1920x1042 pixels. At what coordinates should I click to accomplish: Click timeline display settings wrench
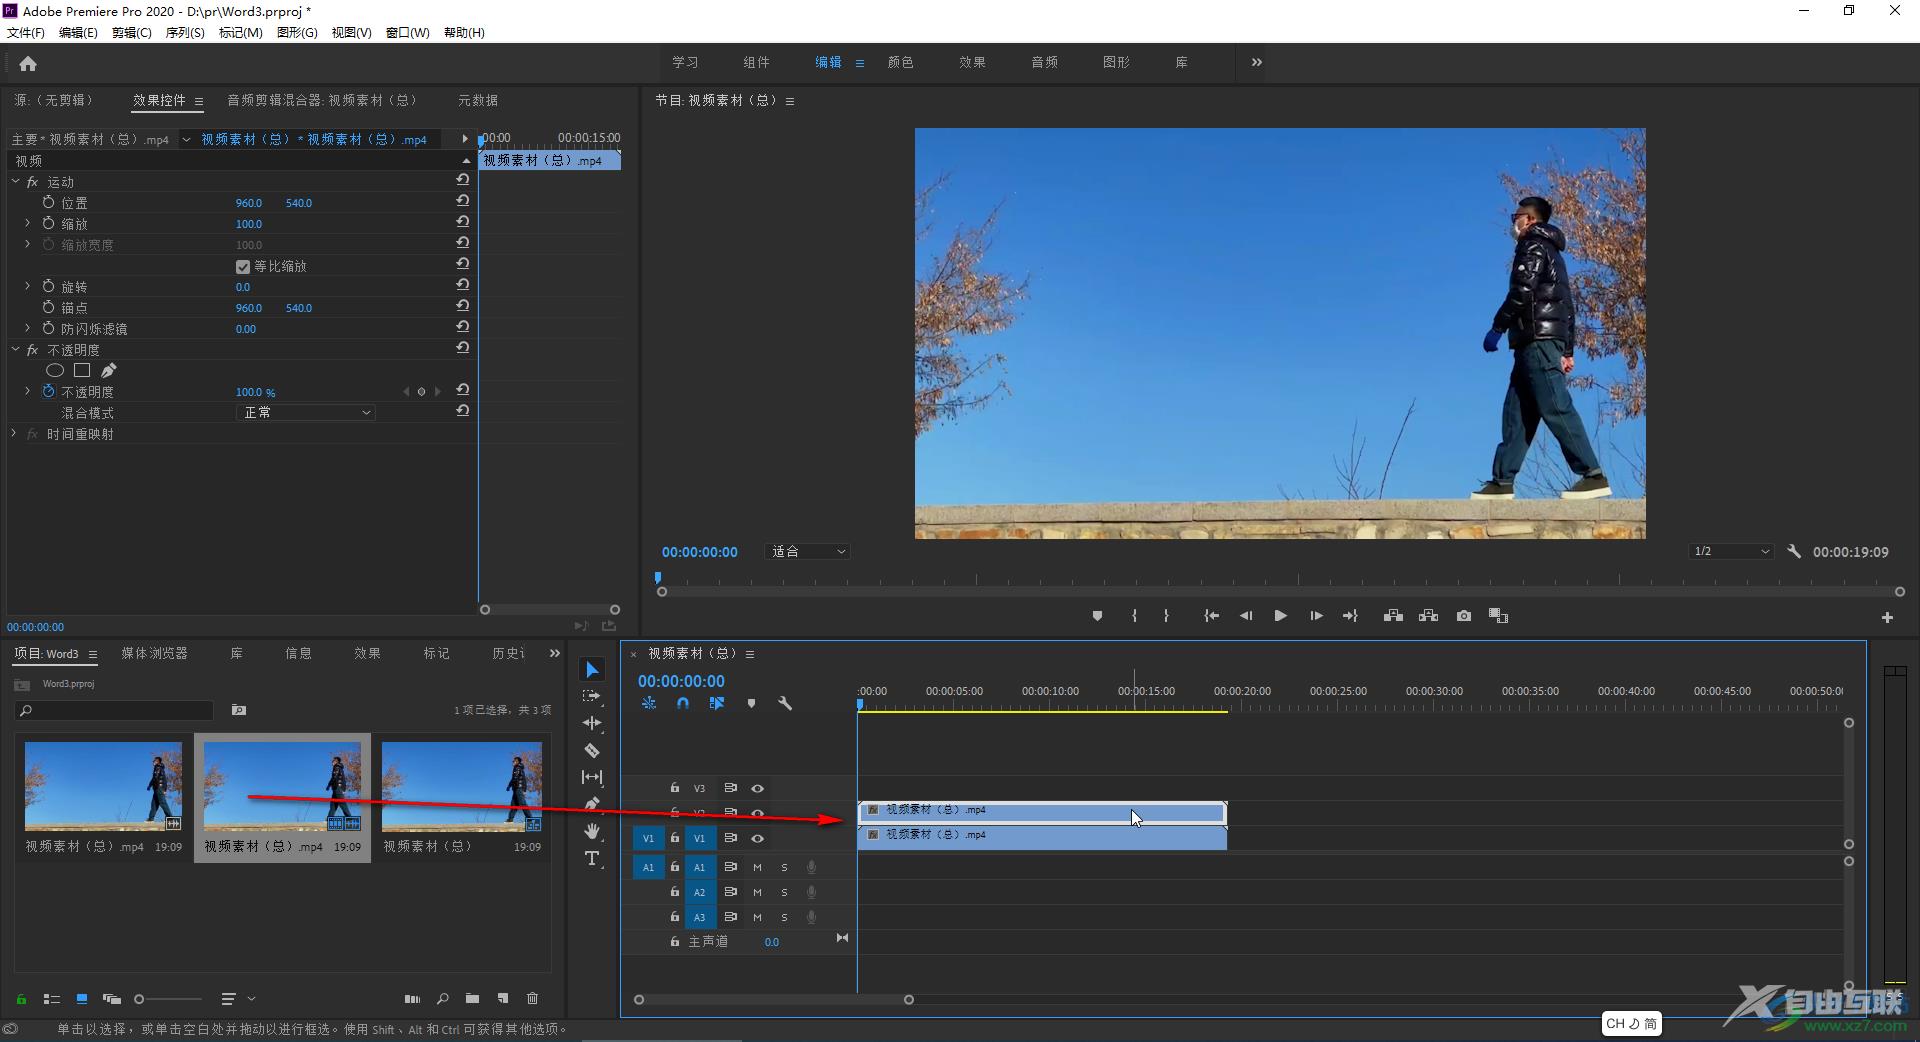pos(785,704)
